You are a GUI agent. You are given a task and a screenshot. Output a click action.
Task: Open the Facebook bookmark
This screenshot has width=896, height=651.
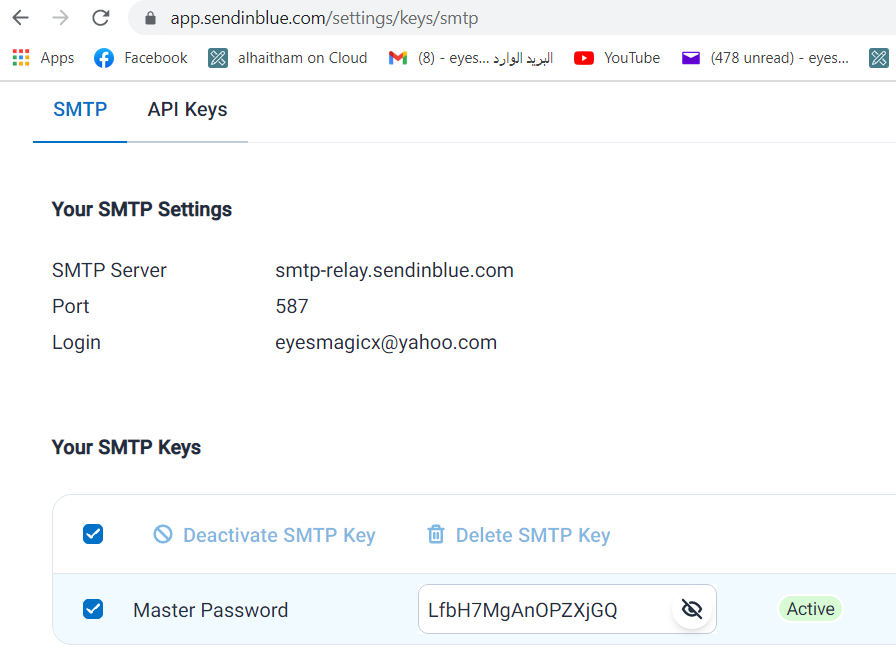pos(141,58)
